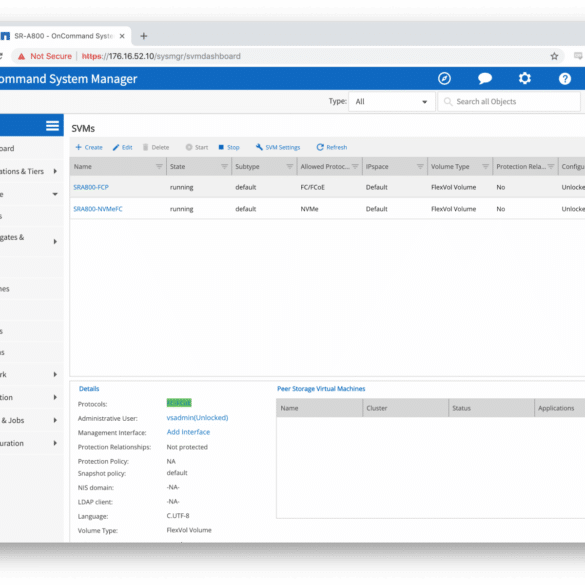Sort by Name column header
Image resolution: width=585 pixels, height=585 pixels.
[x=82, y=166]
